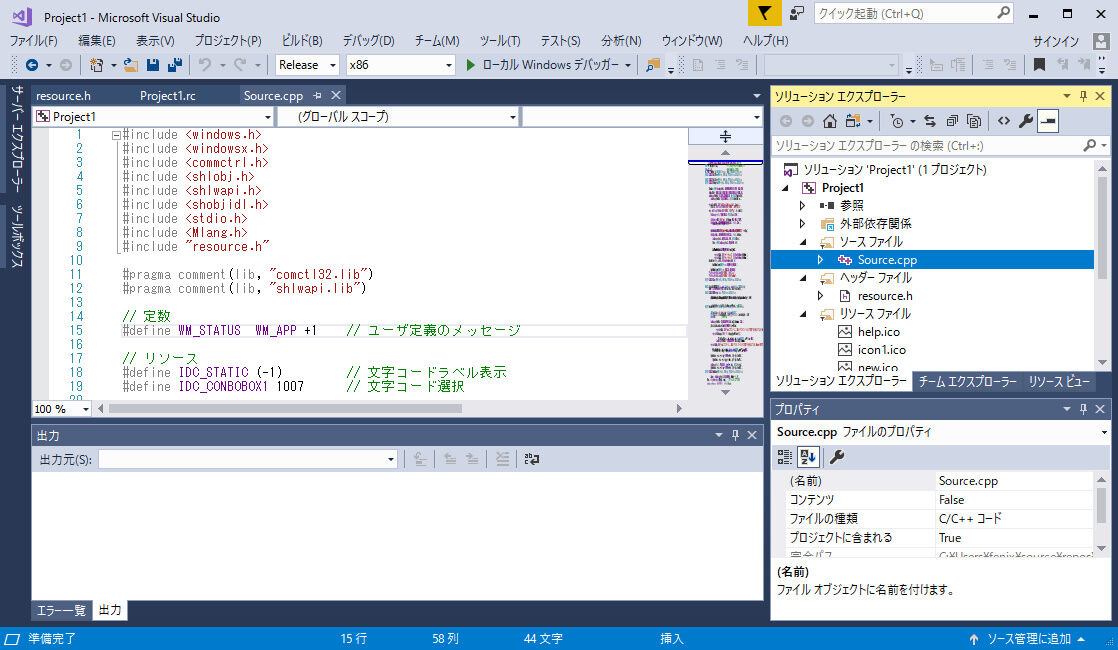Open the Project1 scope dropdown in editor

click(153, 116)
